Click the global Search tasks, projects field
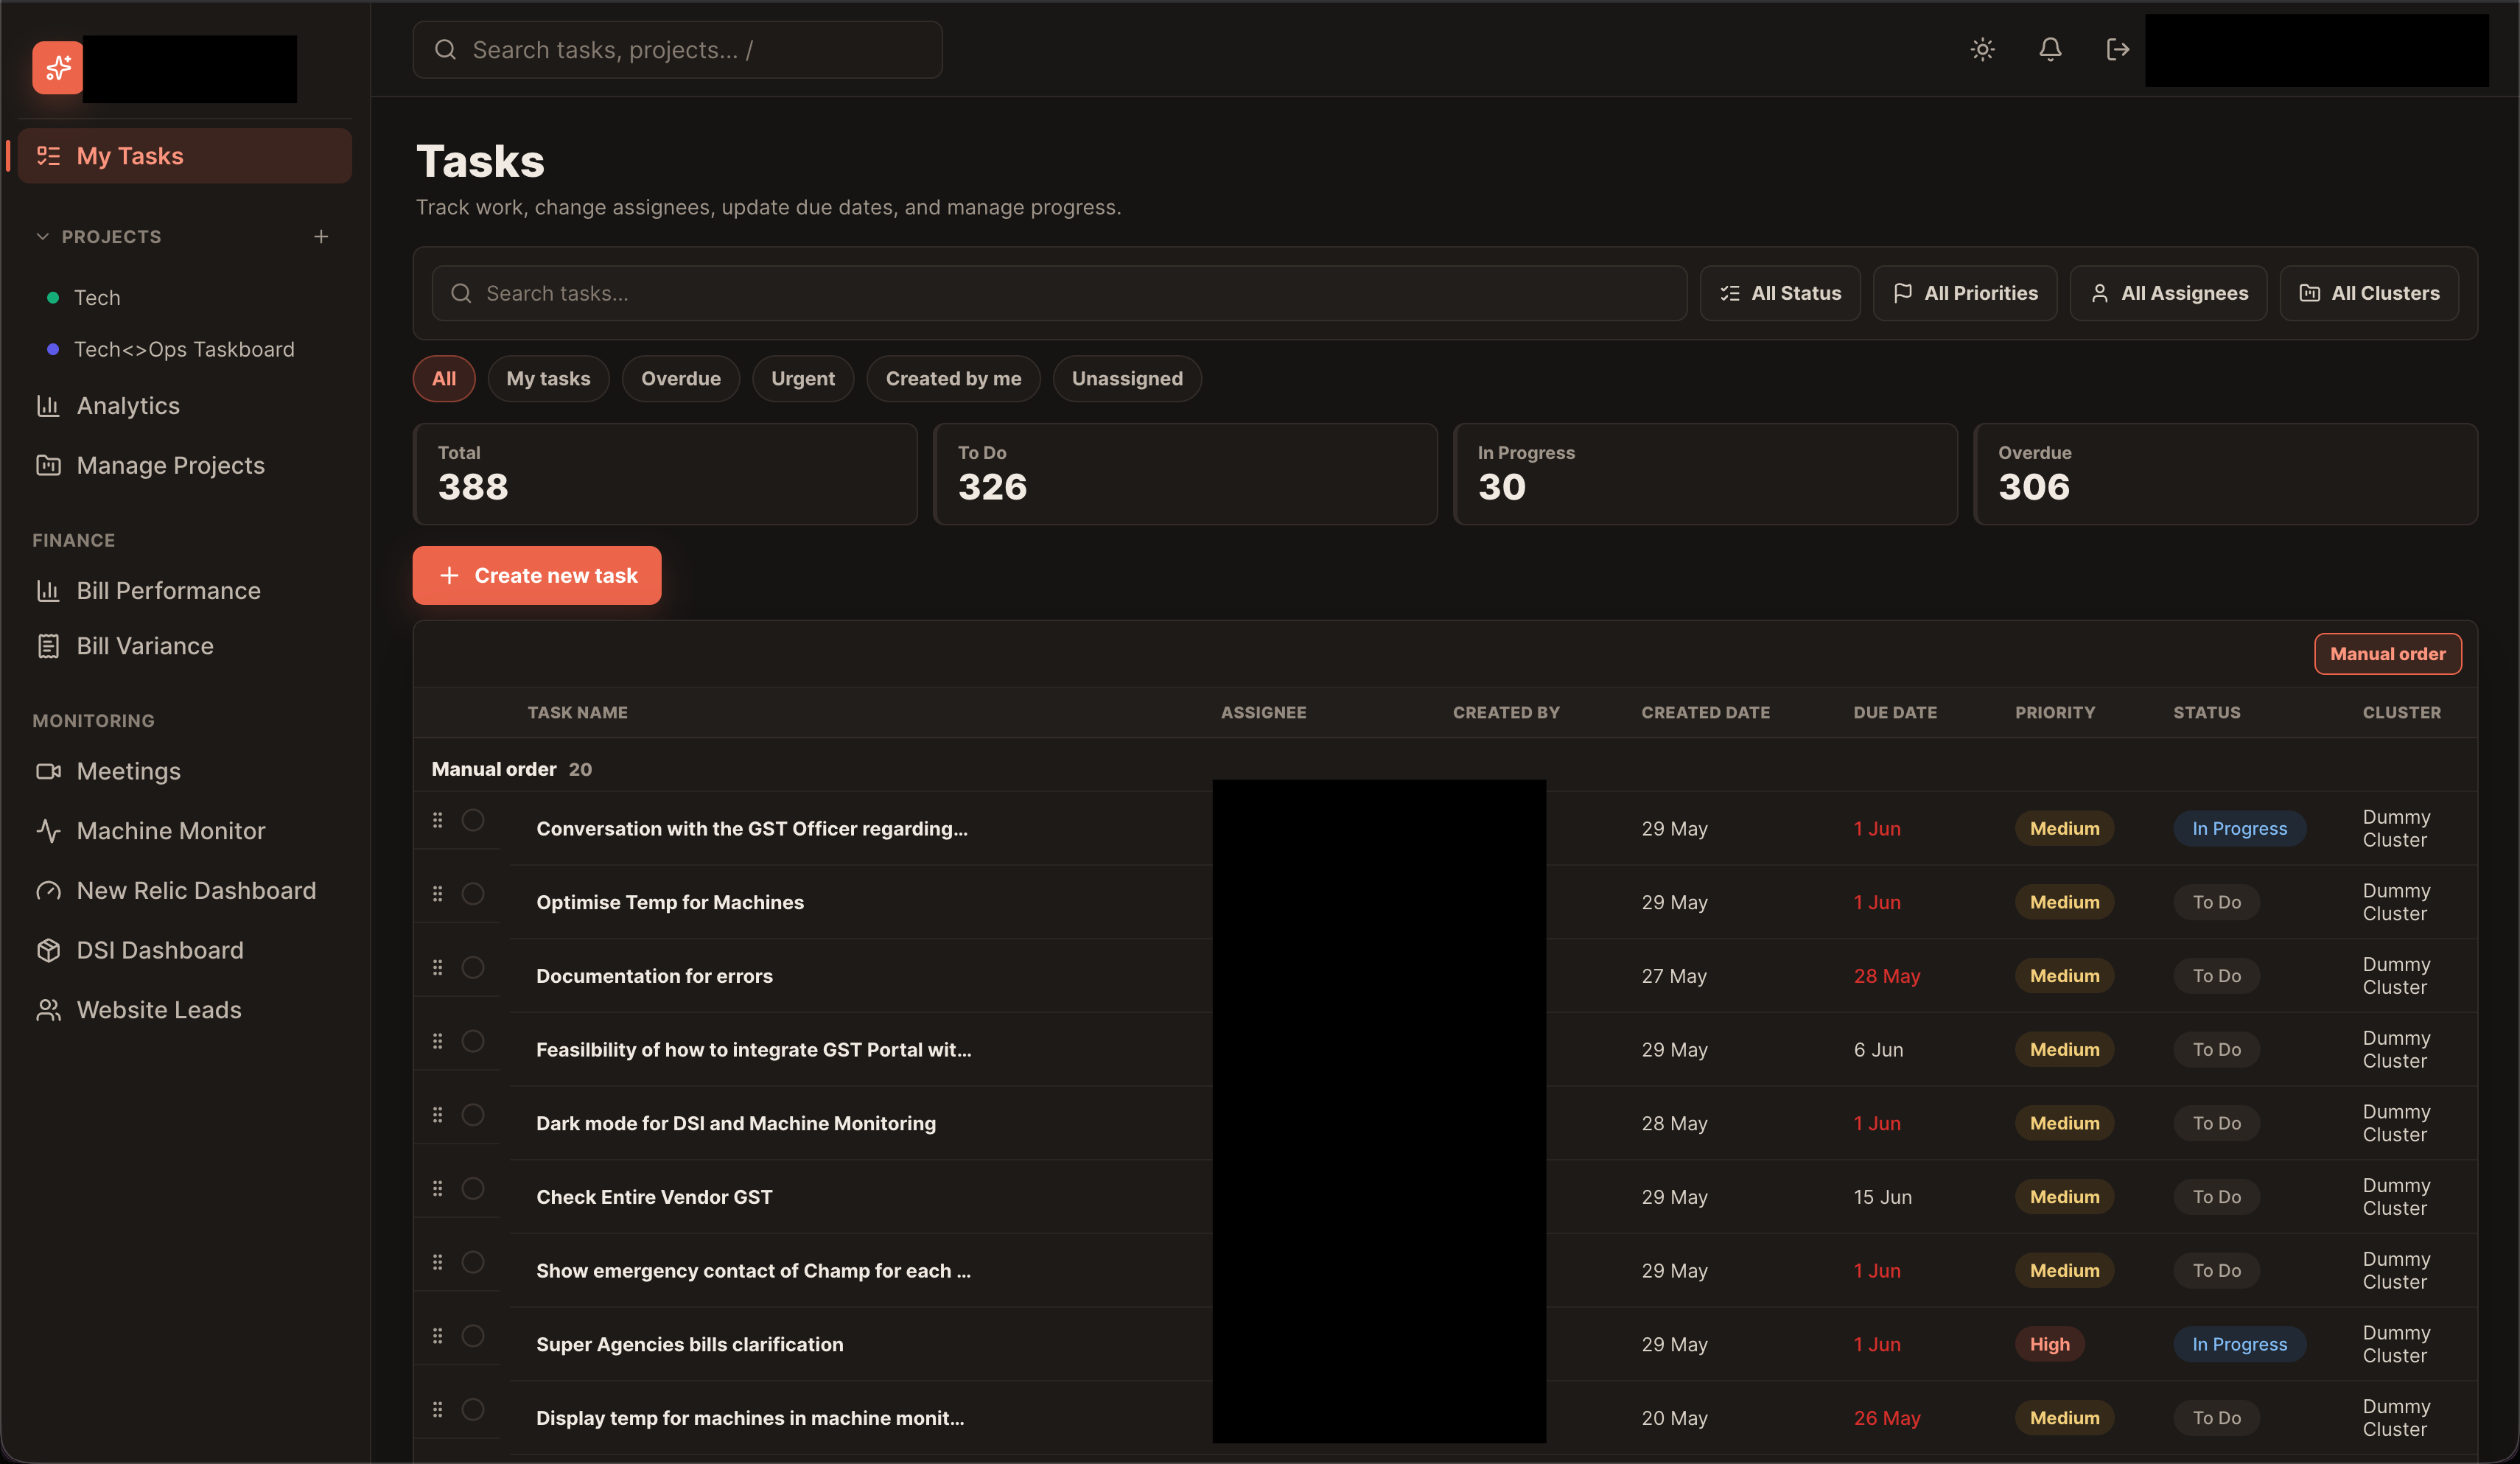The image size is (2520, 1464). [x=677, y=50]
